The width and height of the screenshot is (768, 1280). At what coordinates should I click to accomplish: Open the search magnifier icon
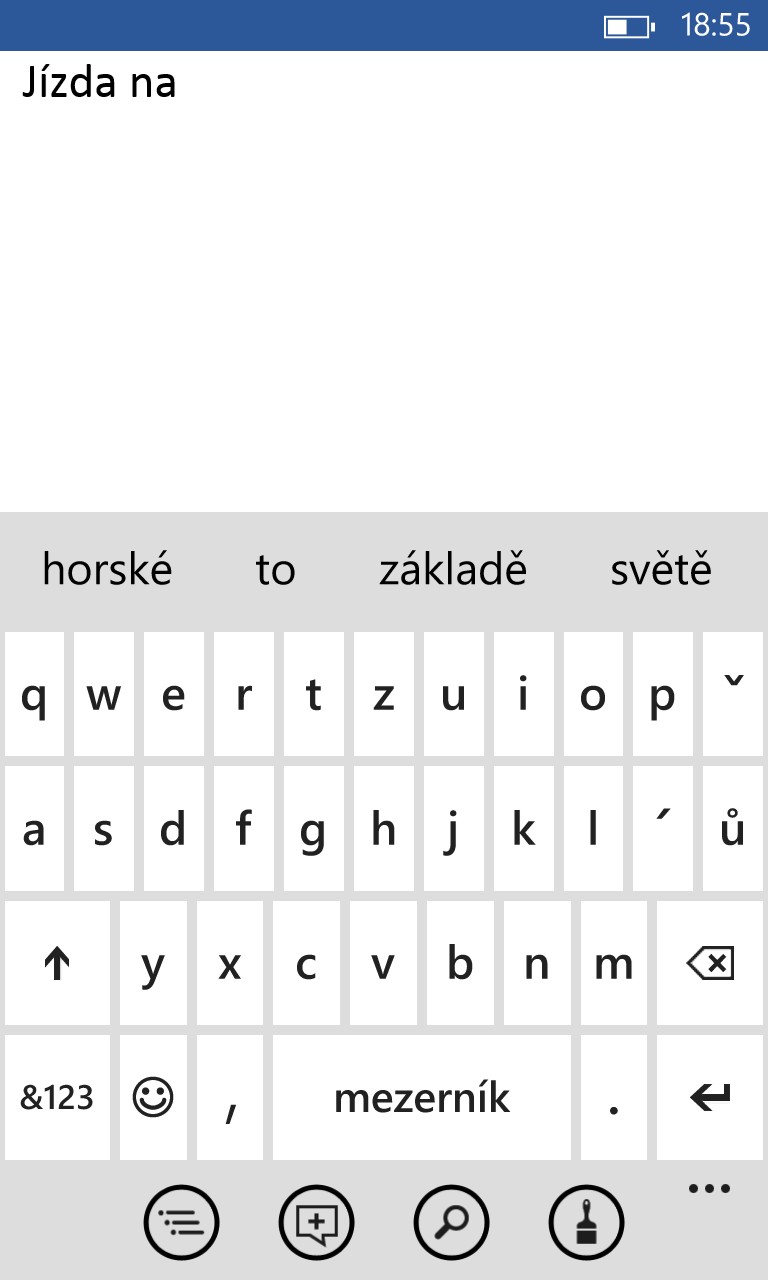tap(451, 1222)
